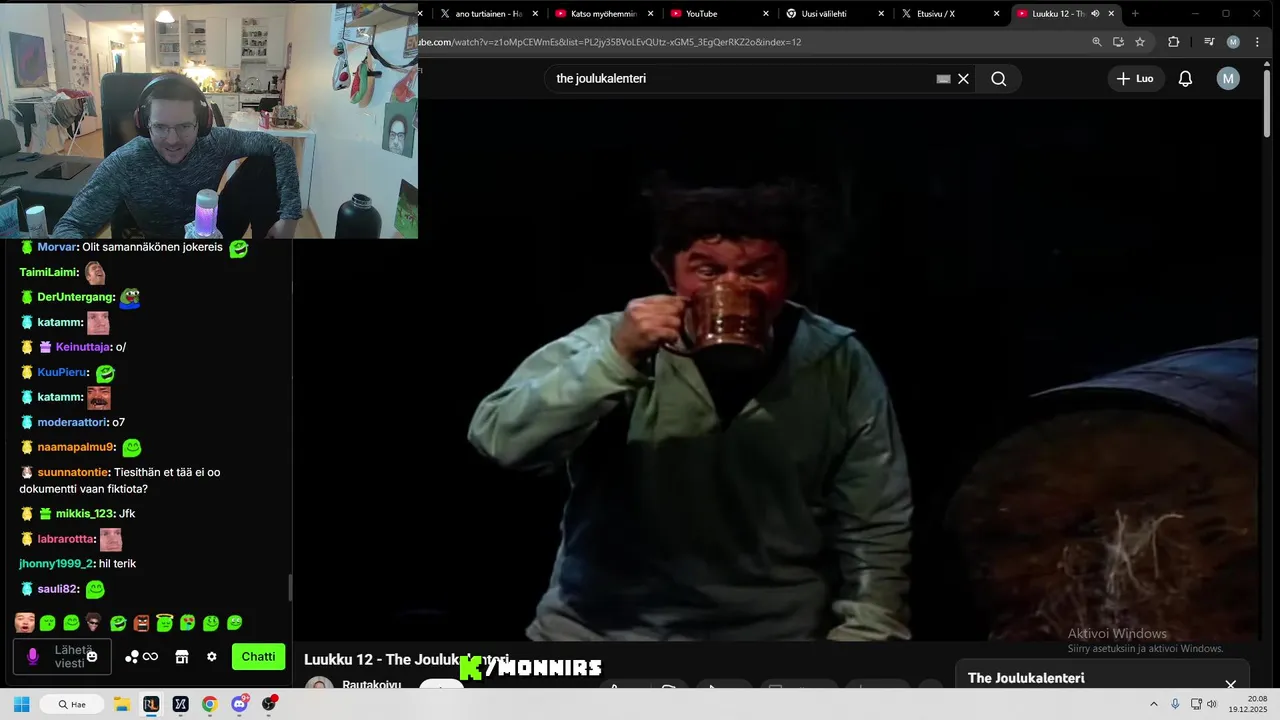Image resolution: width=1280 pixels, height=720 pixels.
Task: Click the Chrome address bar URL
Action: (610, 42)
